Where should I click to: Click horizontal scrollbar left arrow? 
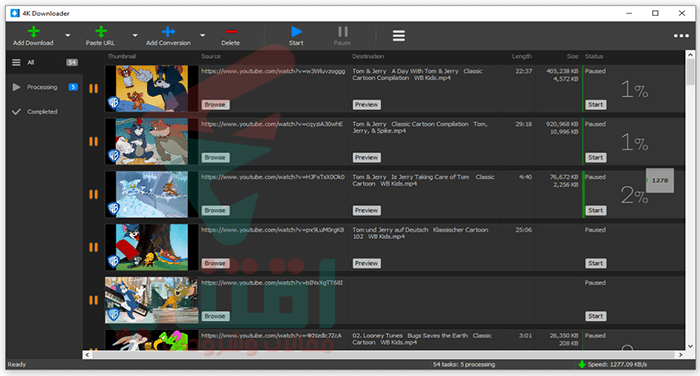click(87, 355)
